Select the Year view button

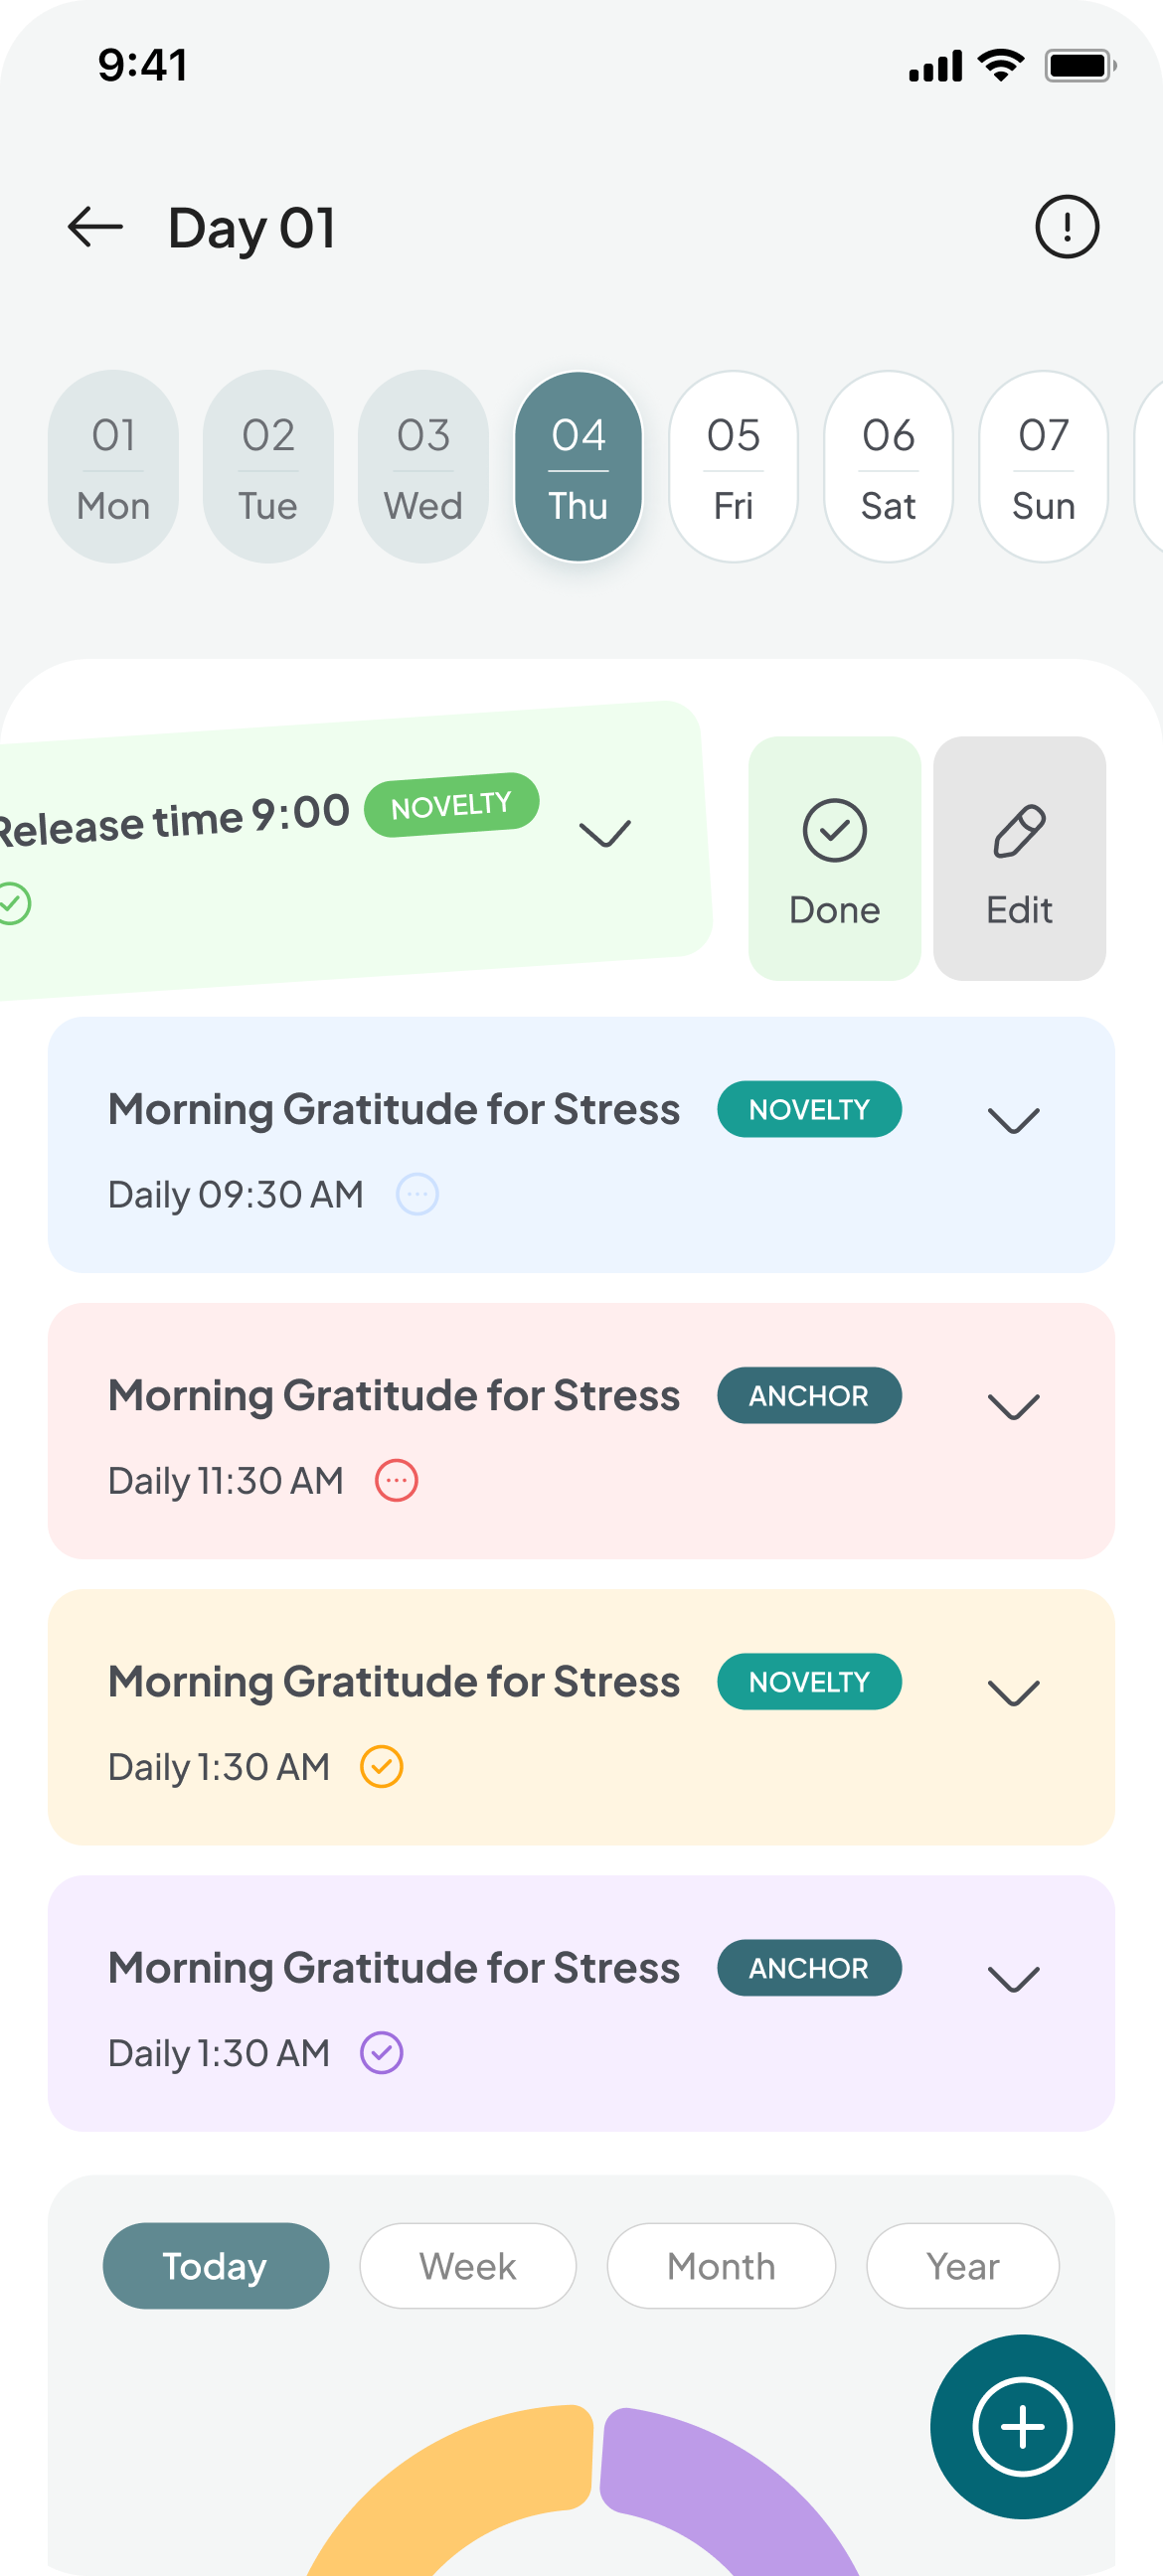(x=962, y=2266)
